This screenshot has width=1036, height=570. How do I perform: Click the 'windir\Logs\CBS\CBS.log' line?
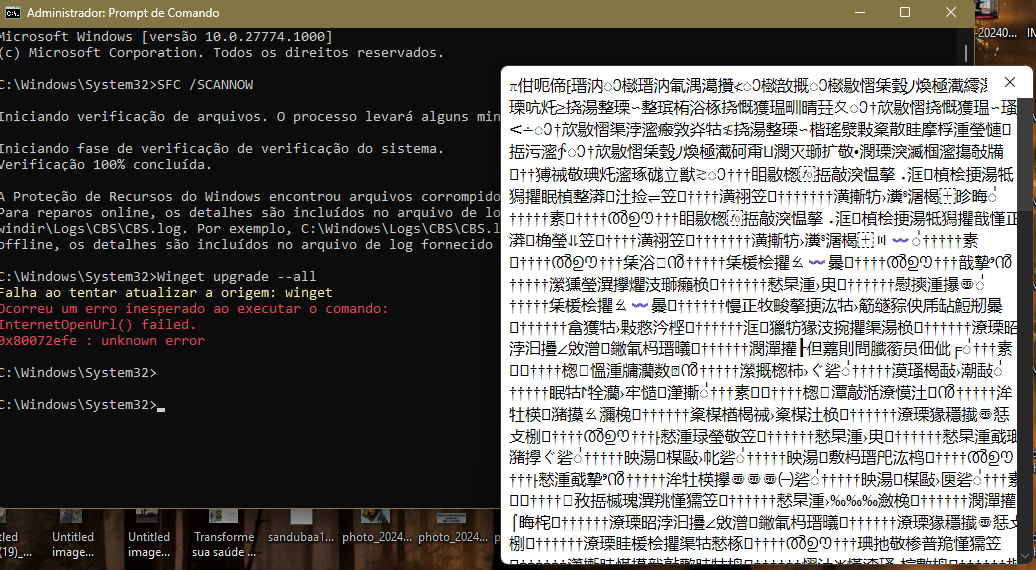click(250, 229)
